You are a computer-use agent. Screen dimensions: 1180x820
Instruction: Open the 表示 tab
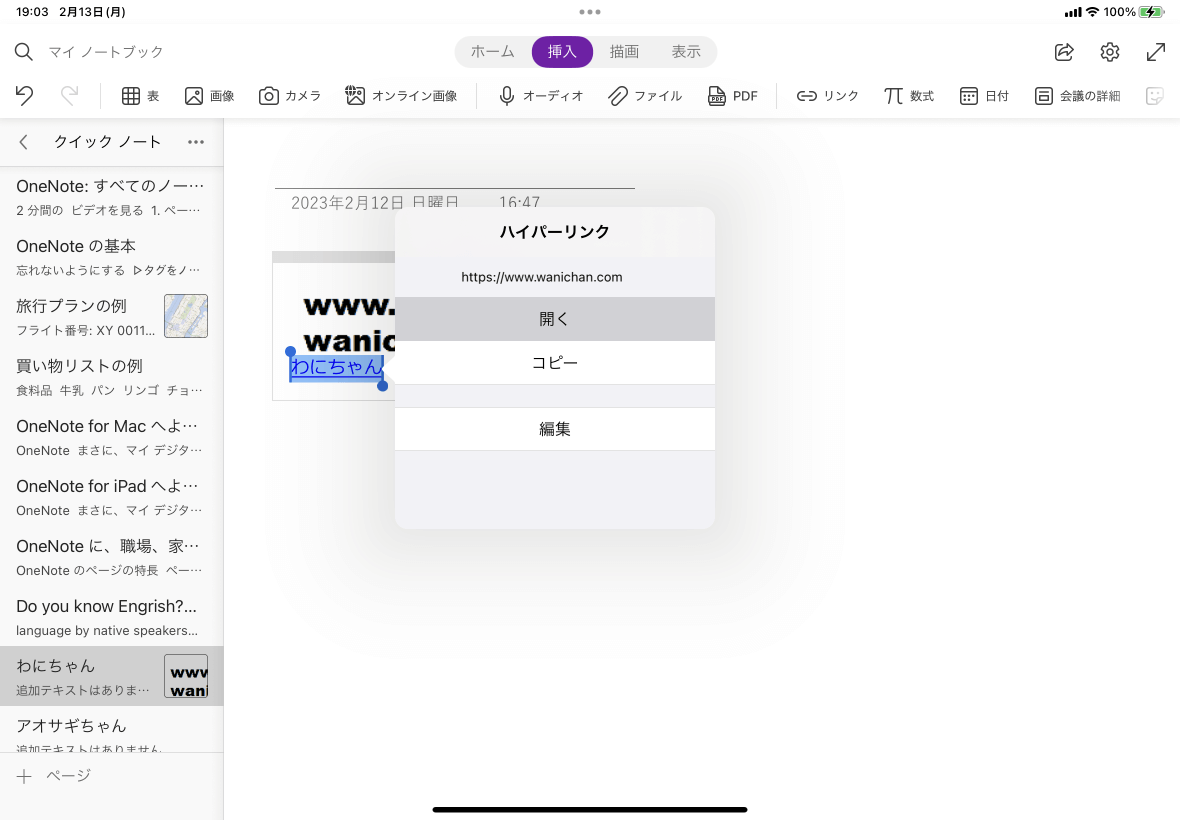click(686, 52)
